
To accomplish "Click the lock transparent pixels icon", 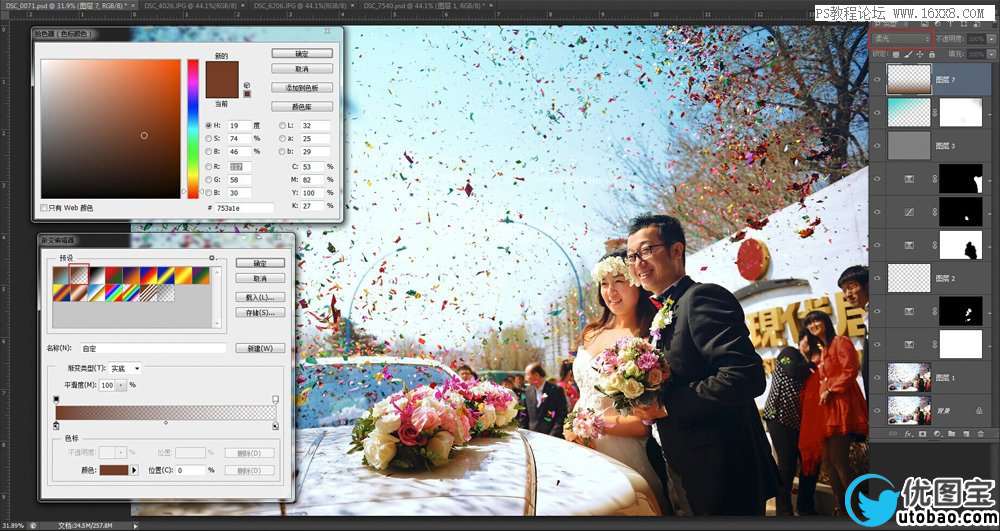I will point(896,54).
